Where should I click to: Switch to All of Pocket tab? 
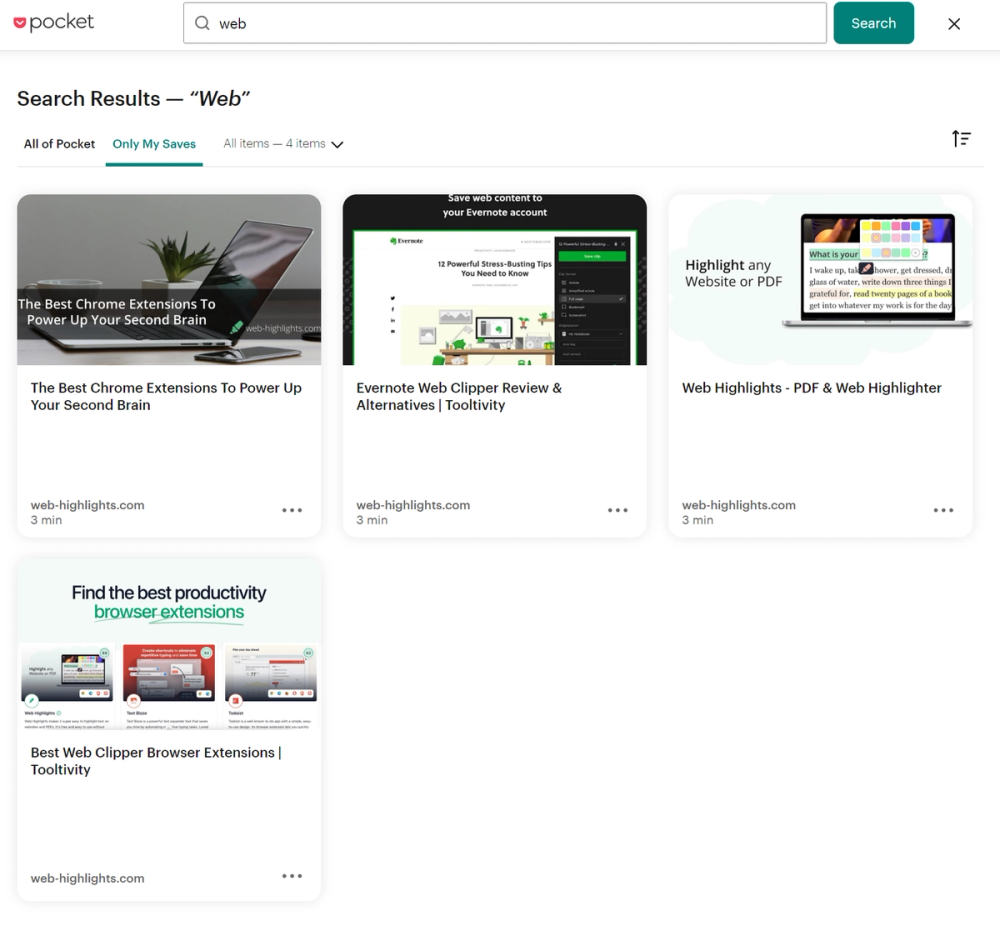click(59, 144)
